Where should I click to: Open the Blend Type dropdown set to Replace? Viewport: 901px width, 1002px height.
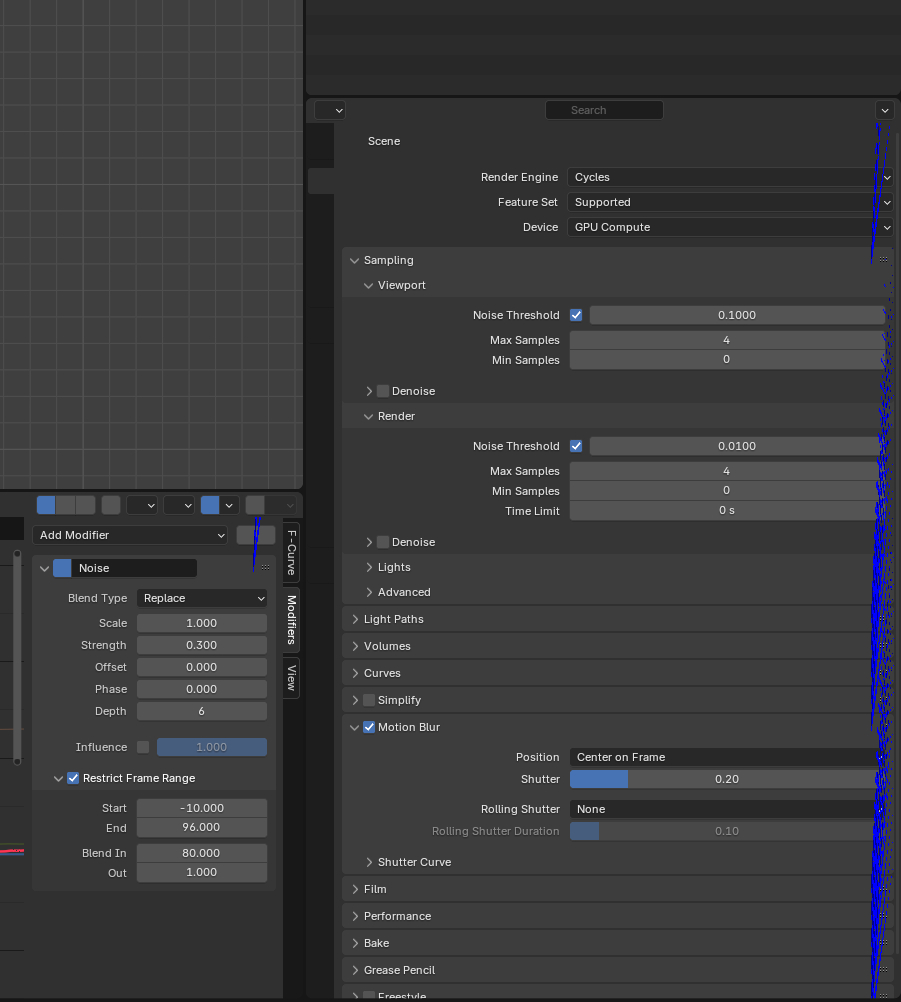click(x=202, y=598)
